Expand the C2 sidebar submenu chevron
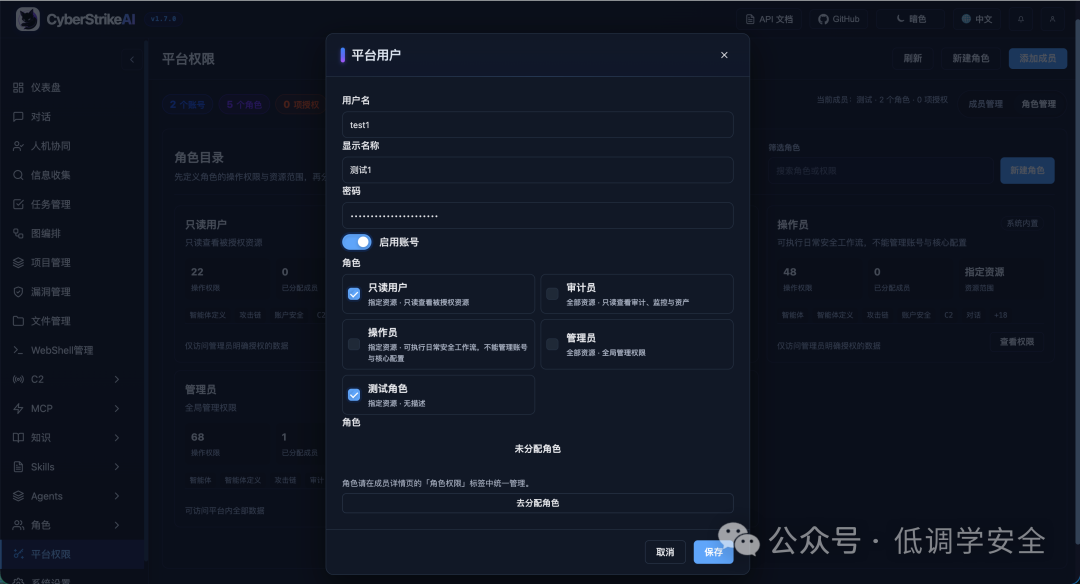 tap(116, 379)
